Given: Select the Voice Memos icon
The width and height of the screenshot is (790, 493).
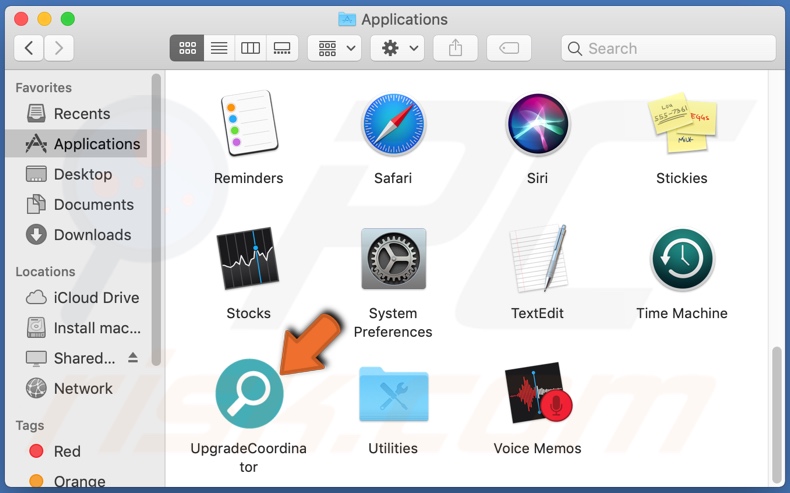Looking at the screenshot, I should tap(538, 393).
